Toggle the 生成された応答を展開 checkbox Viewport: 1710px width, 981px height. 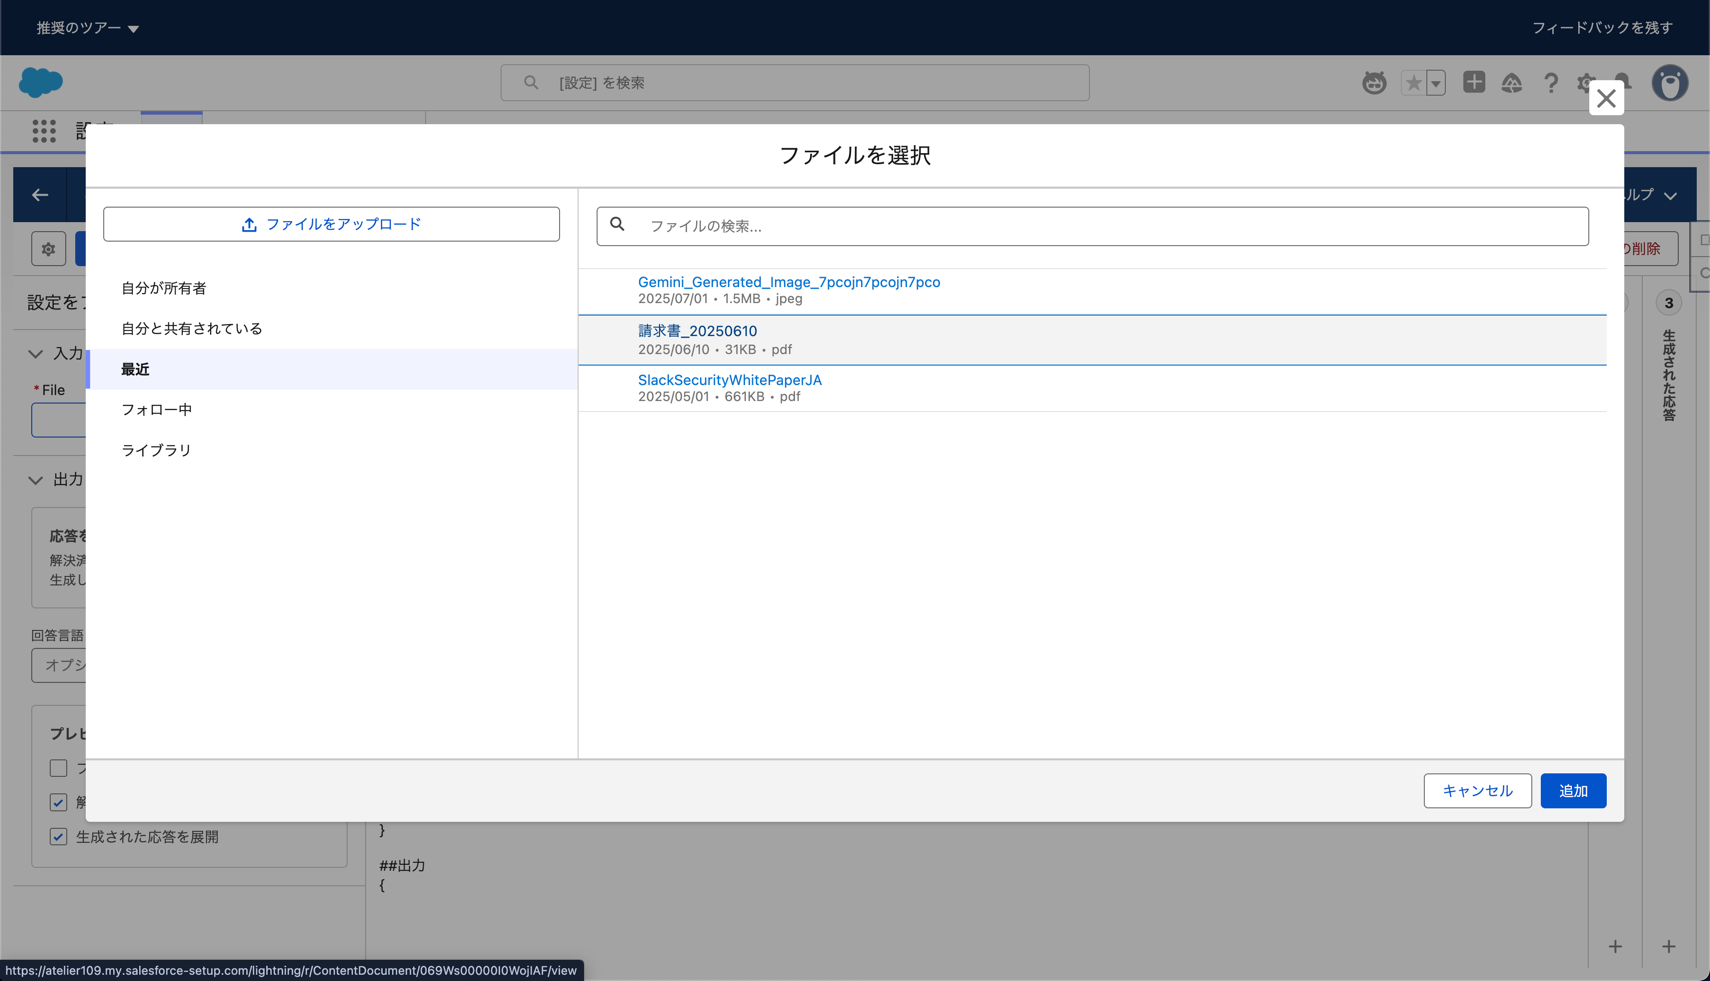click(x=59, y=837)
